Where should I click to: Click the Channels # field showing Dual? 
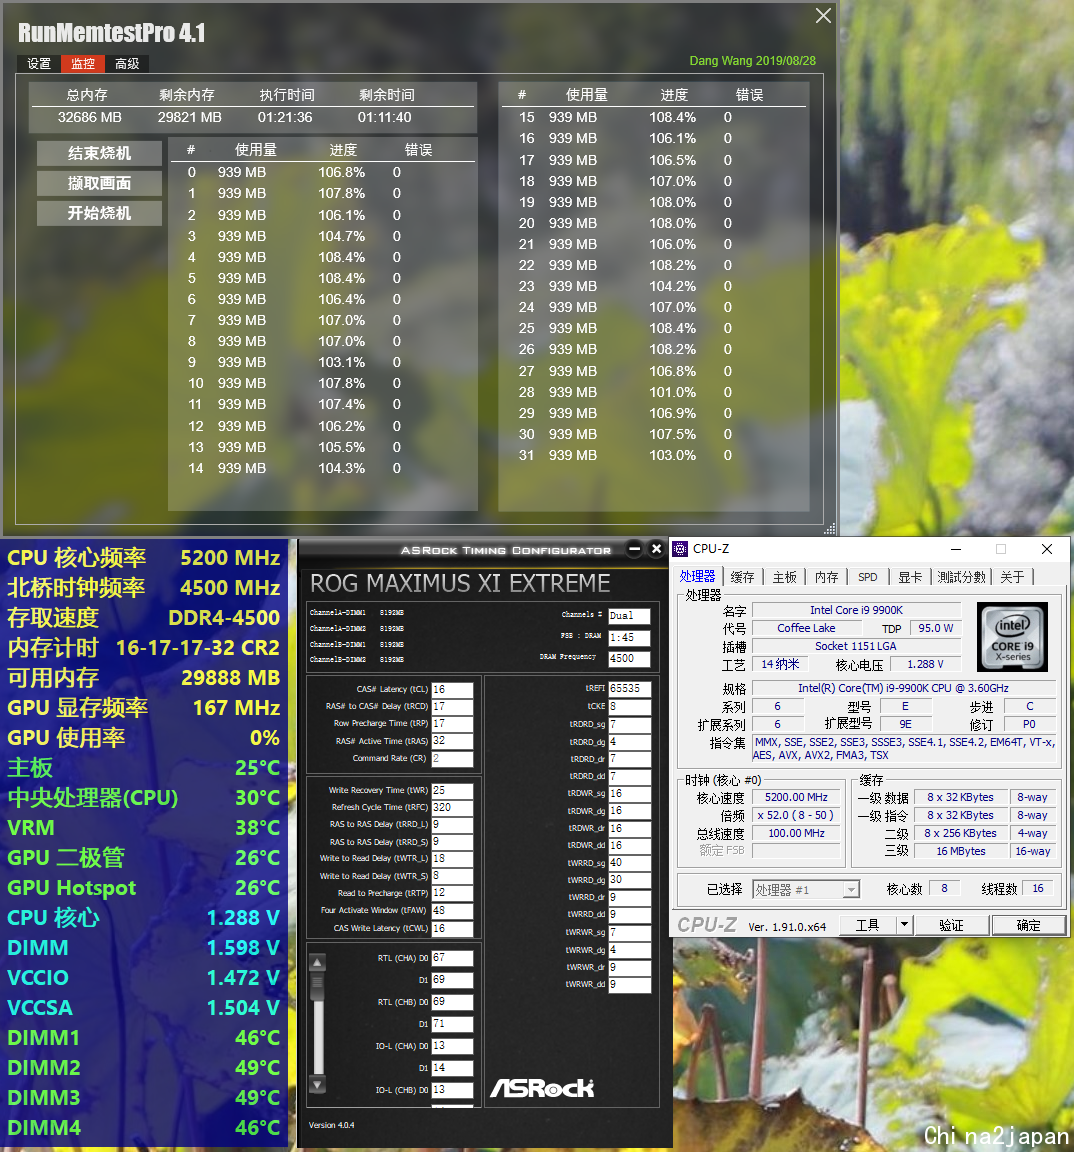click(x=630, y=616)
